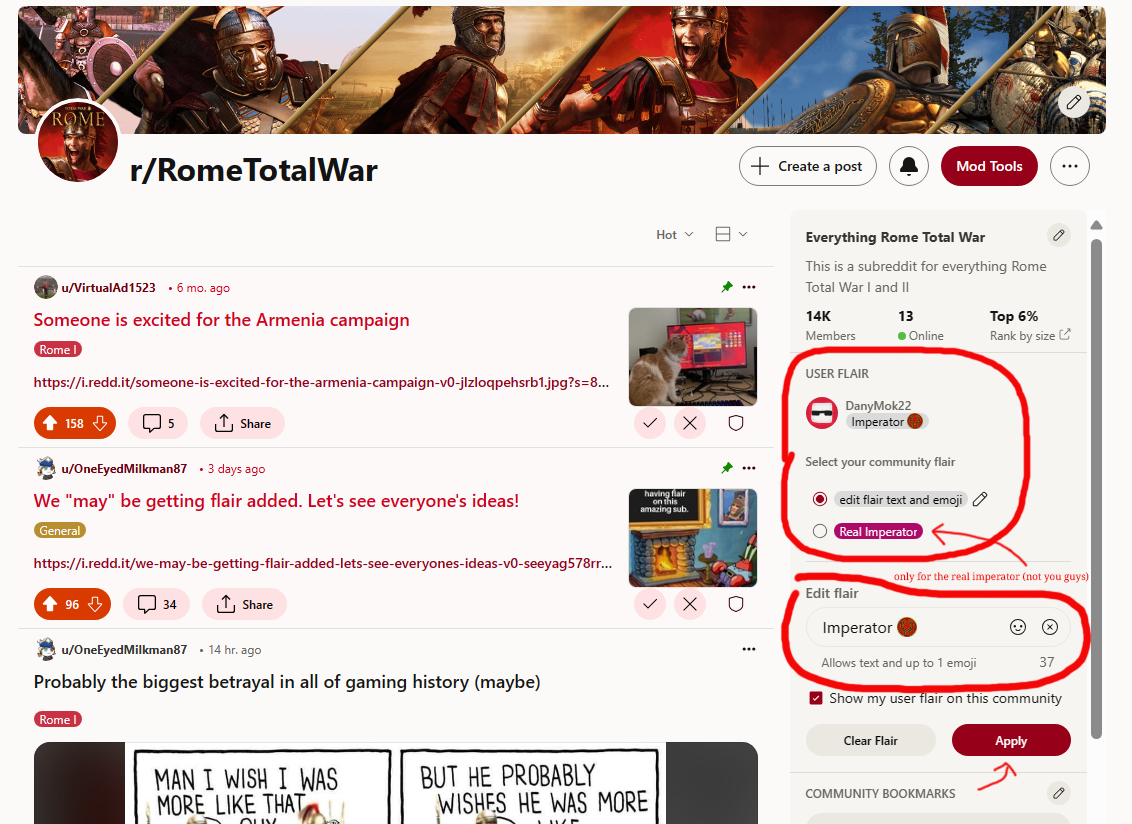
Task: Click the mod shield on flair ideas post
Action: coord(736,604)
